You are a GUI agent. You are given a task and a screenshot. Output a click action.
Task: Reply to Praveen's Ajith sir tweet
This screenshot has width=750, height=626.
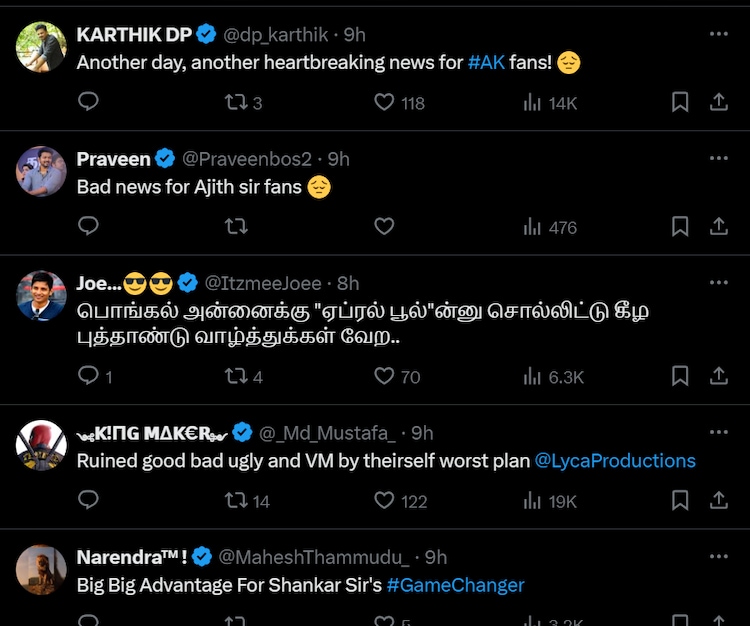pos(88,227)
